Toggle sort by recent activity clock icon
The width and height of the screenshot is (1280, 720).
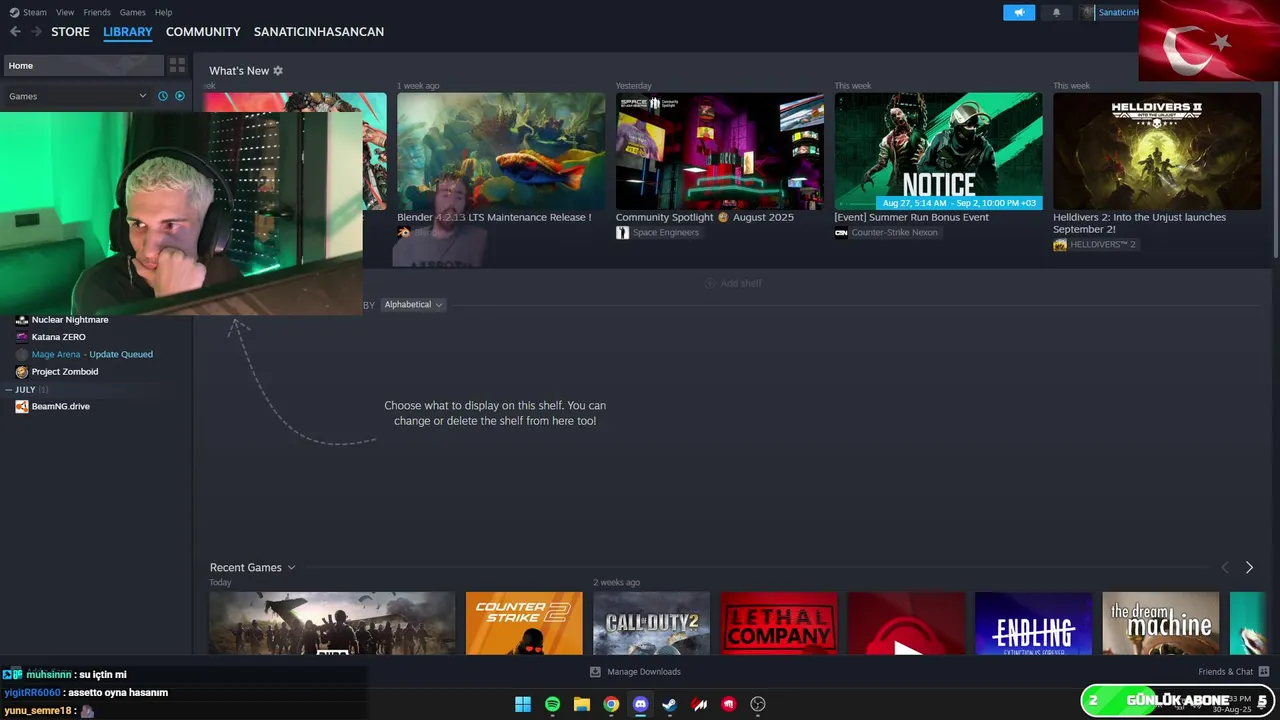(x=163, y=96)
